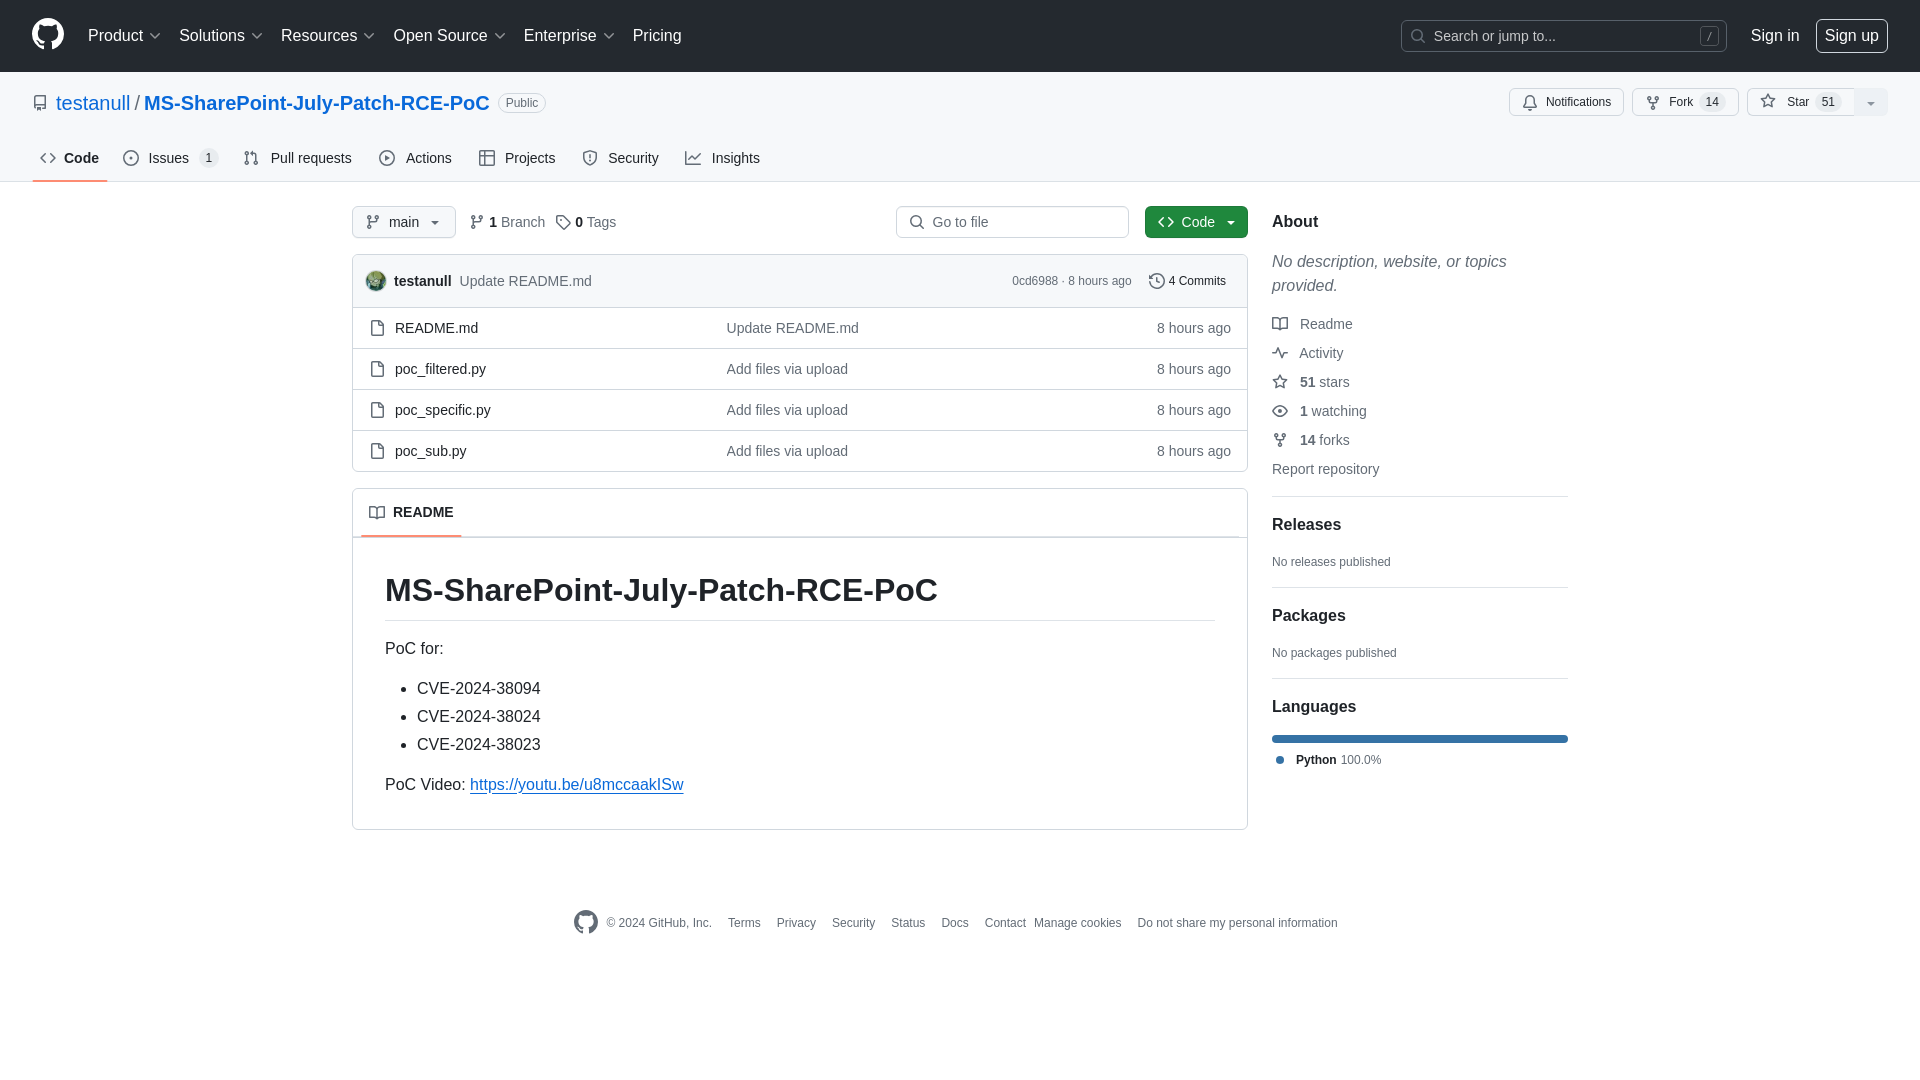The image size is (1920, 1080).
Task: Click the testanull avatar in commit row
Action: tap(376, 281)
